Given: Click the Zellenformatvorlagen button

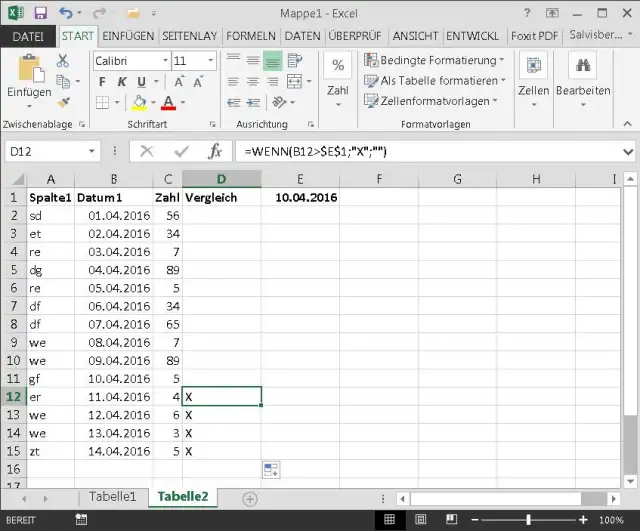Looking at the screenshot, I should coord(434,101).
